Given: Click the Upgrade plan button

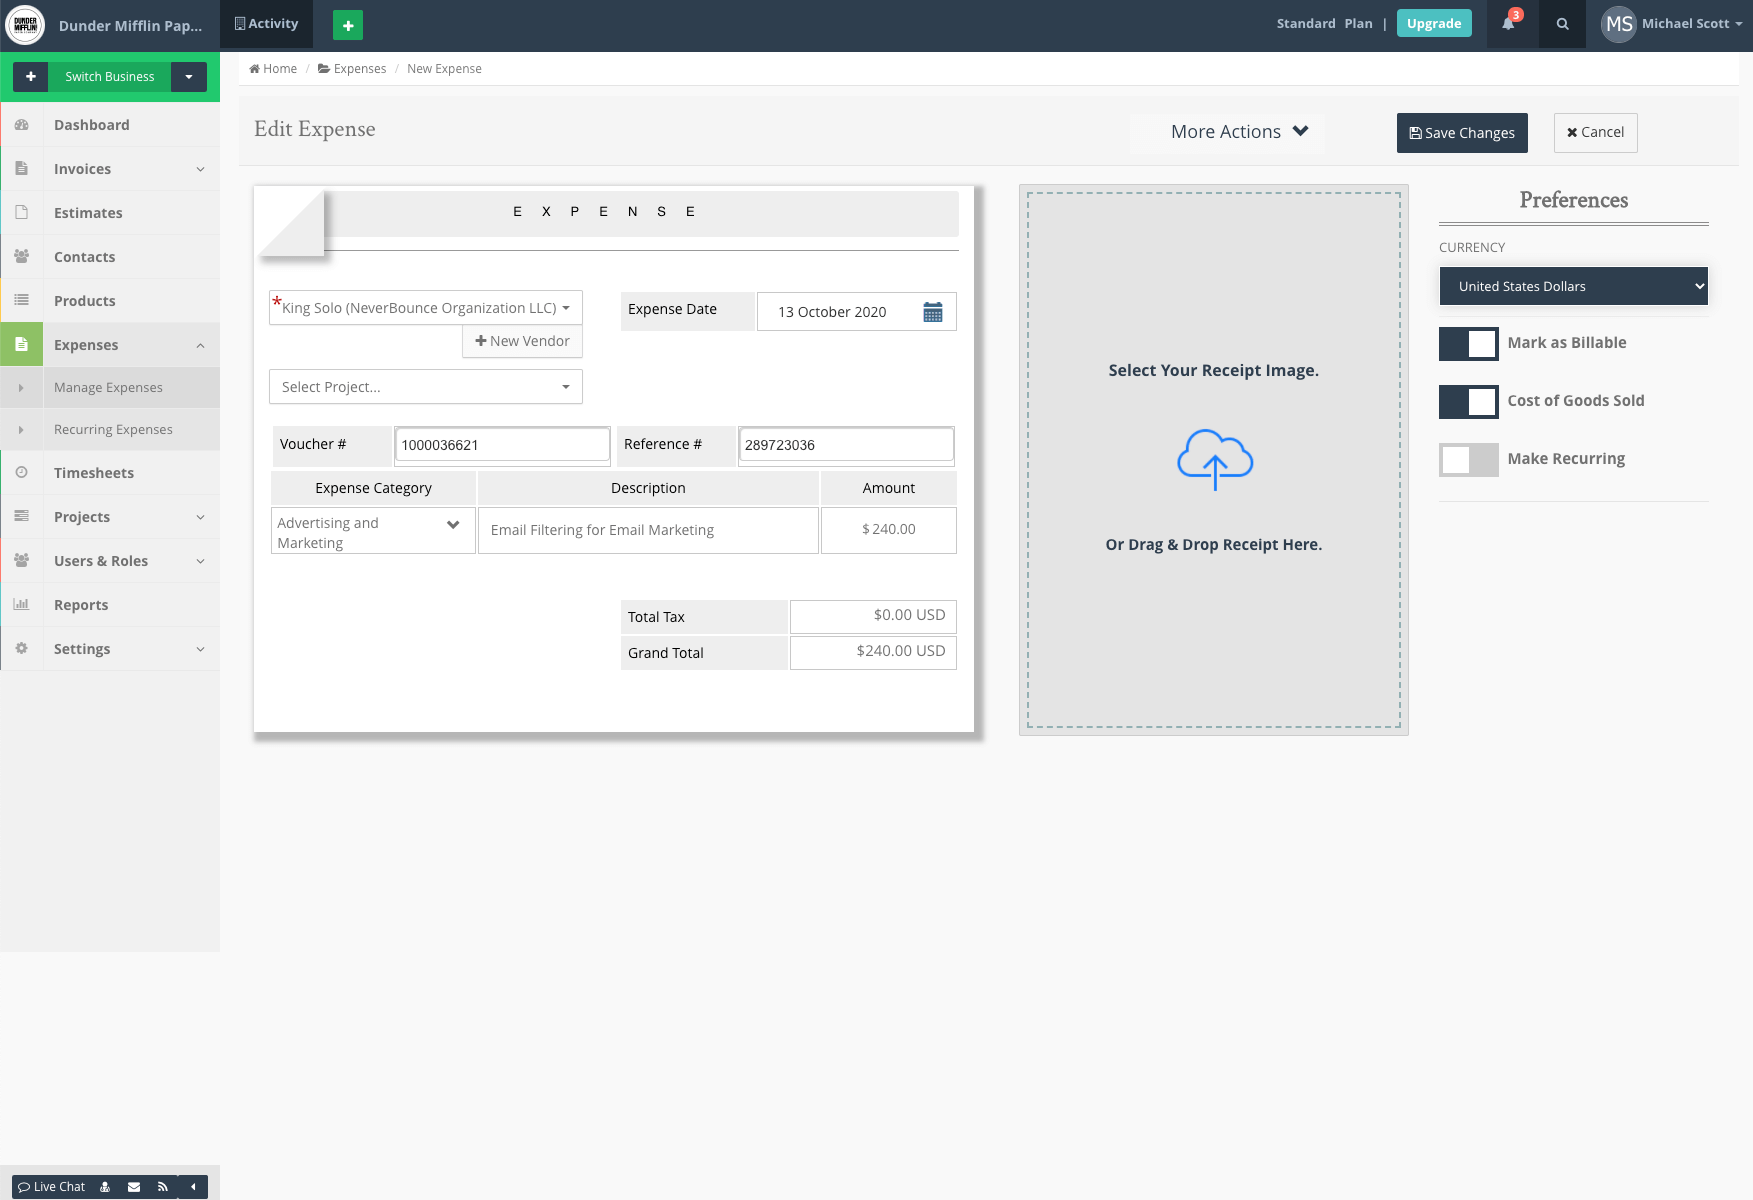Looking at the screenshot, I should [x=1434, y=24].
